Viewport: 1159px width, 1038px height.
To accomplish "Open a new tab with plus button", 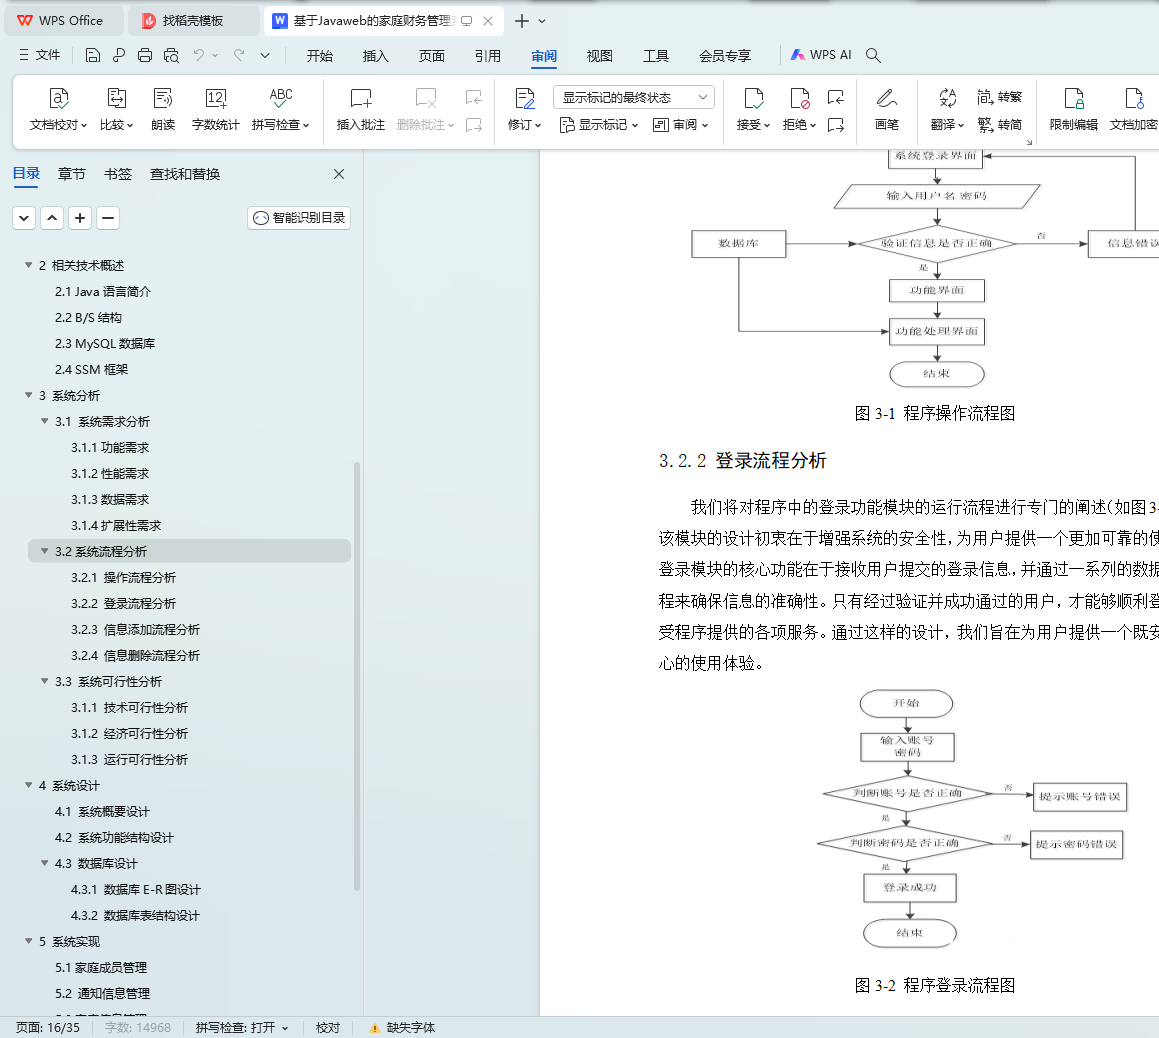I will click(522, 21).
